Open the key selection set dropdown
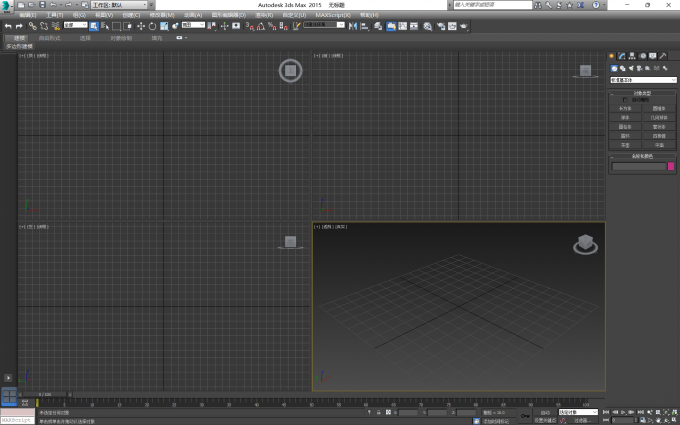680x425 pixels. tap(578, 412)
